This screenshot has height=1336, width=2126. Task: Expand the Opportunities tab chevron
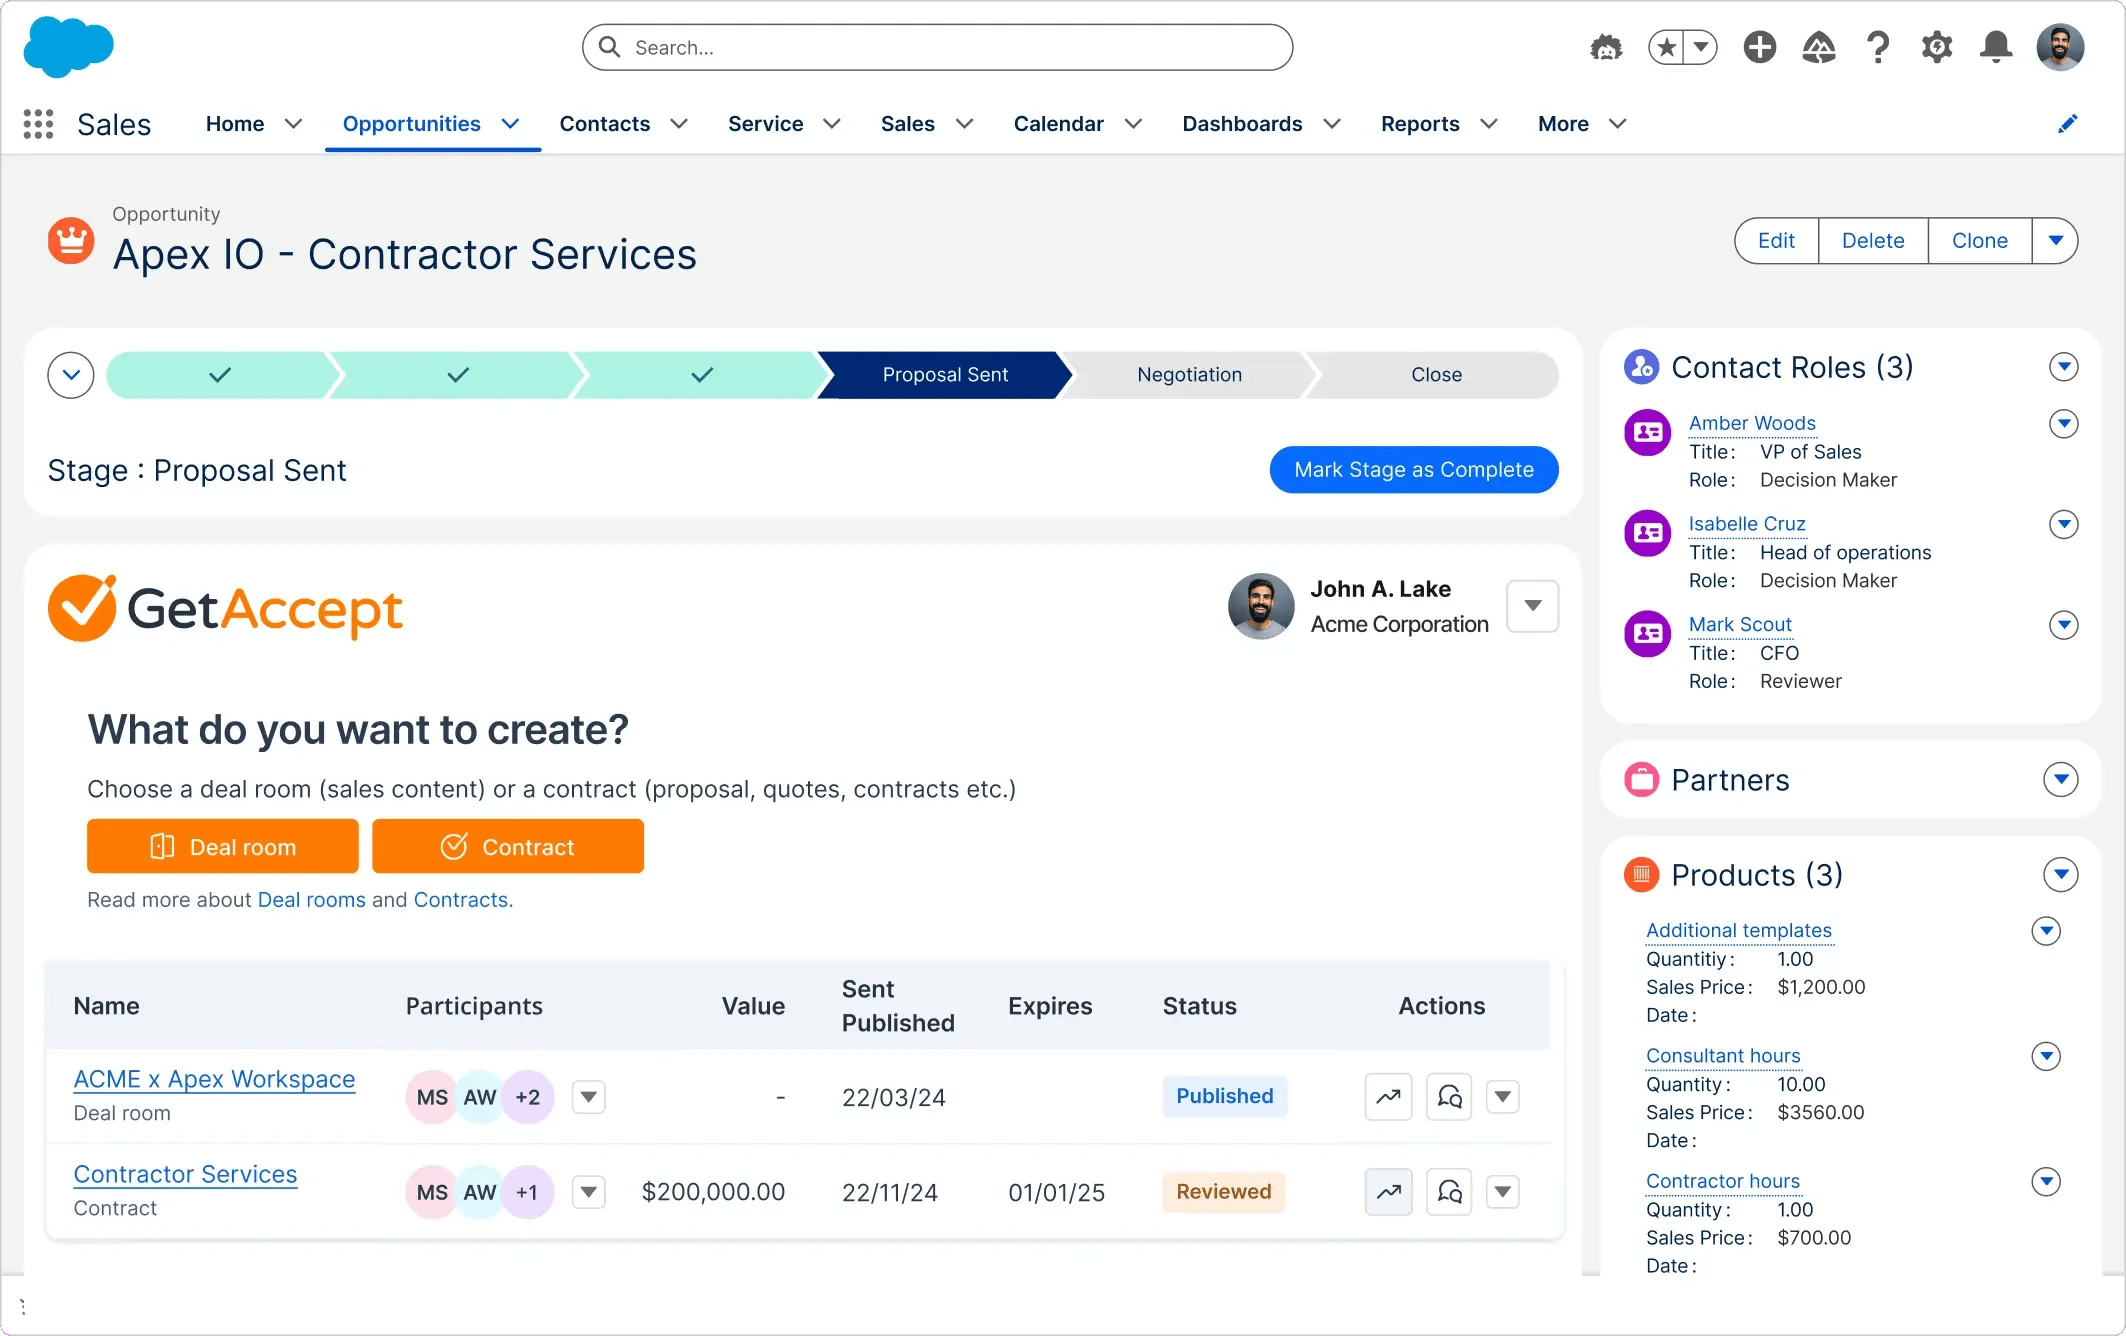[510, 124]
